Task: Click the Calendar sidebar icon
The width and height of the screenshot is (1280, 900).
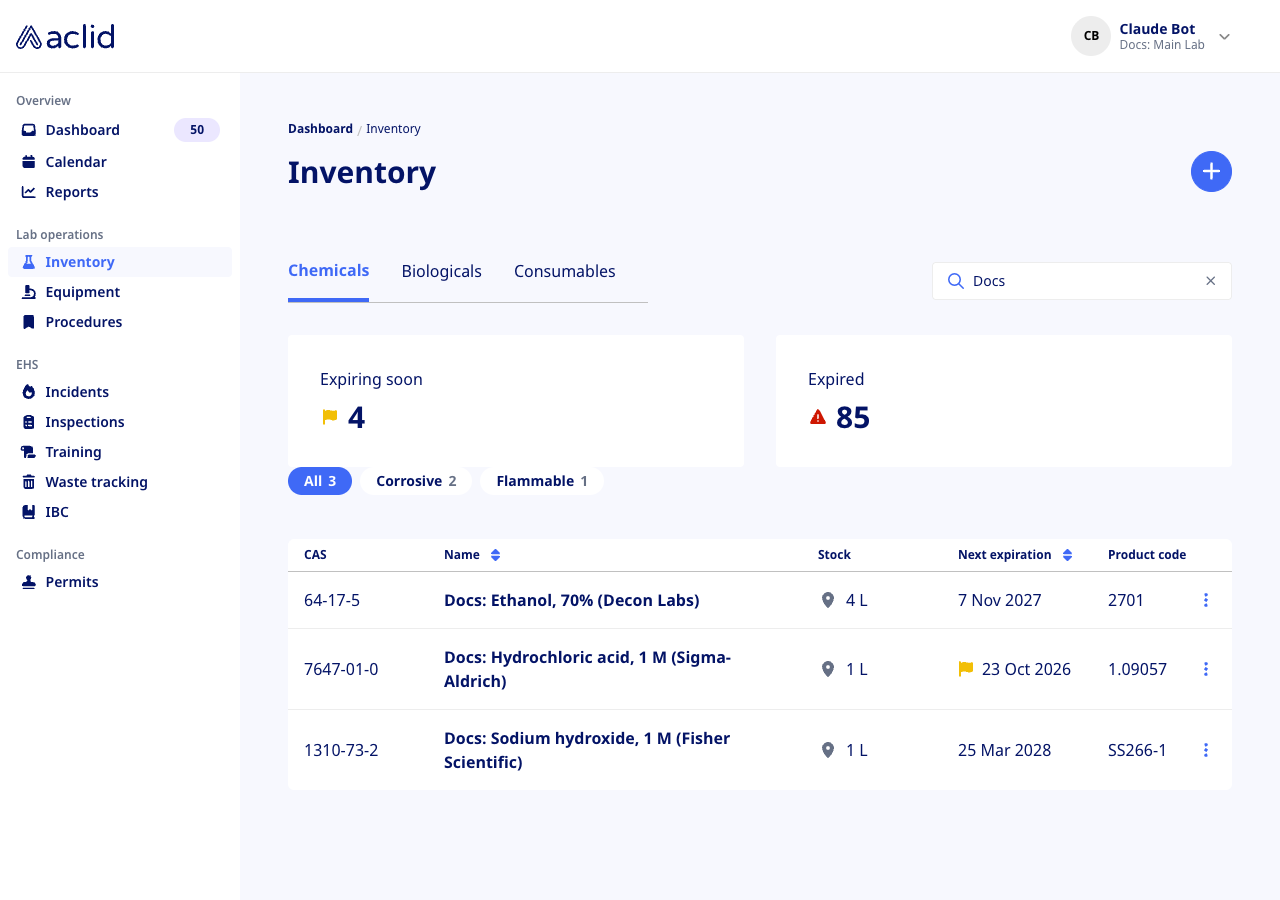Action: pos(29,162)
